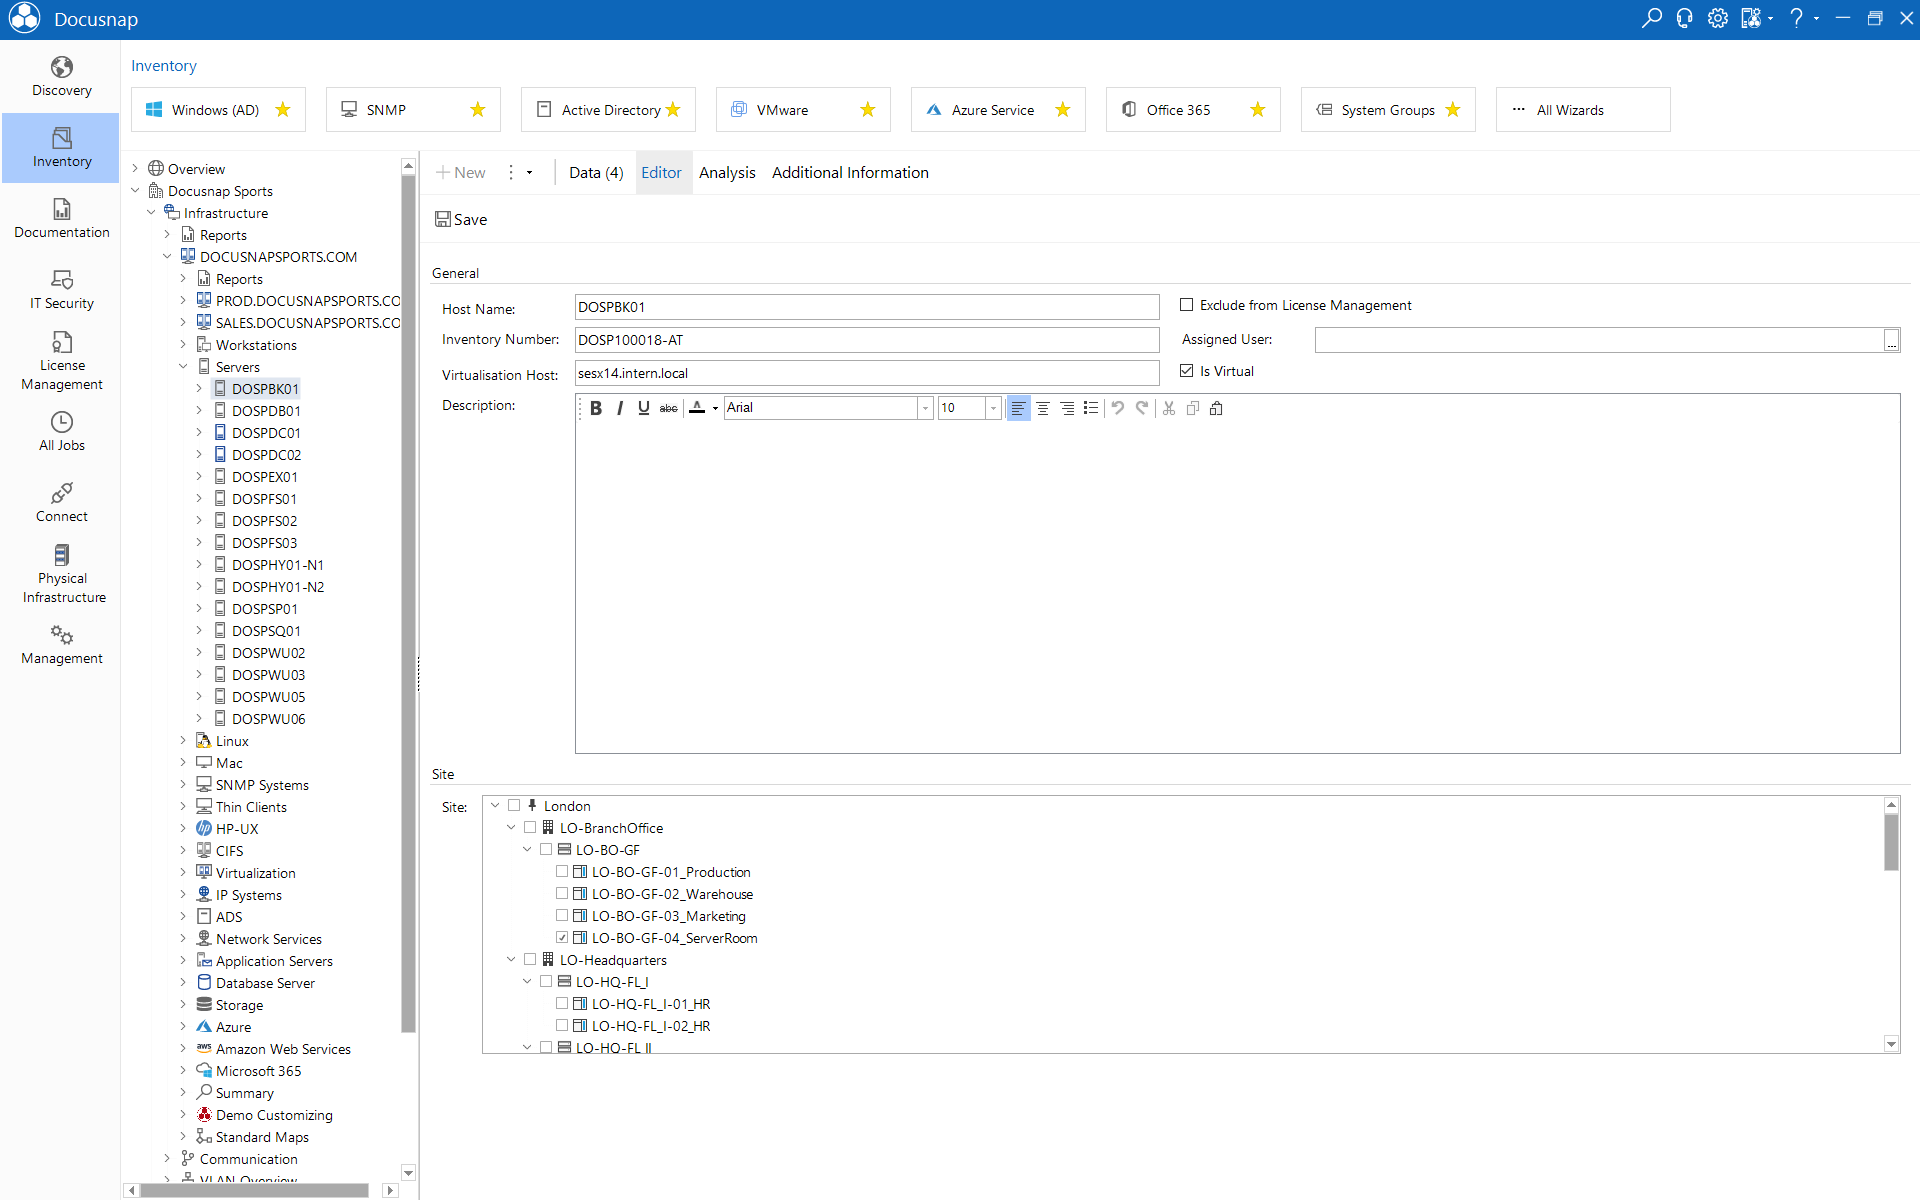Paste text using description toolbar icon

[1217, 408]
